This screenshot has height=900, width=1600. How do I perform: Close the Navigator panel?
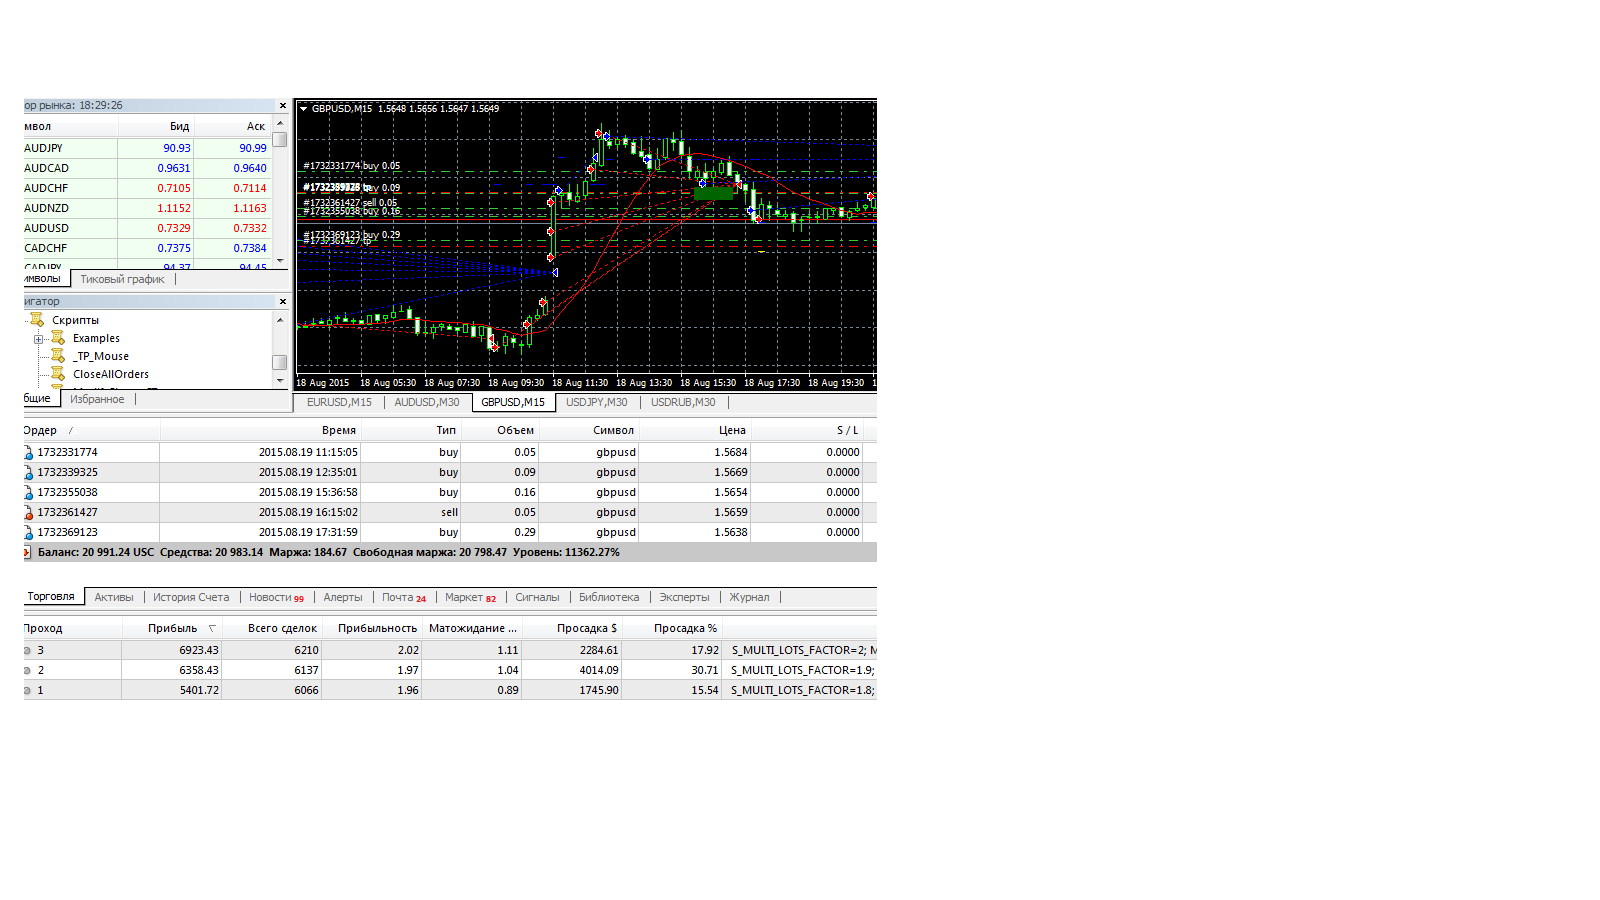(x=282, y=301)
